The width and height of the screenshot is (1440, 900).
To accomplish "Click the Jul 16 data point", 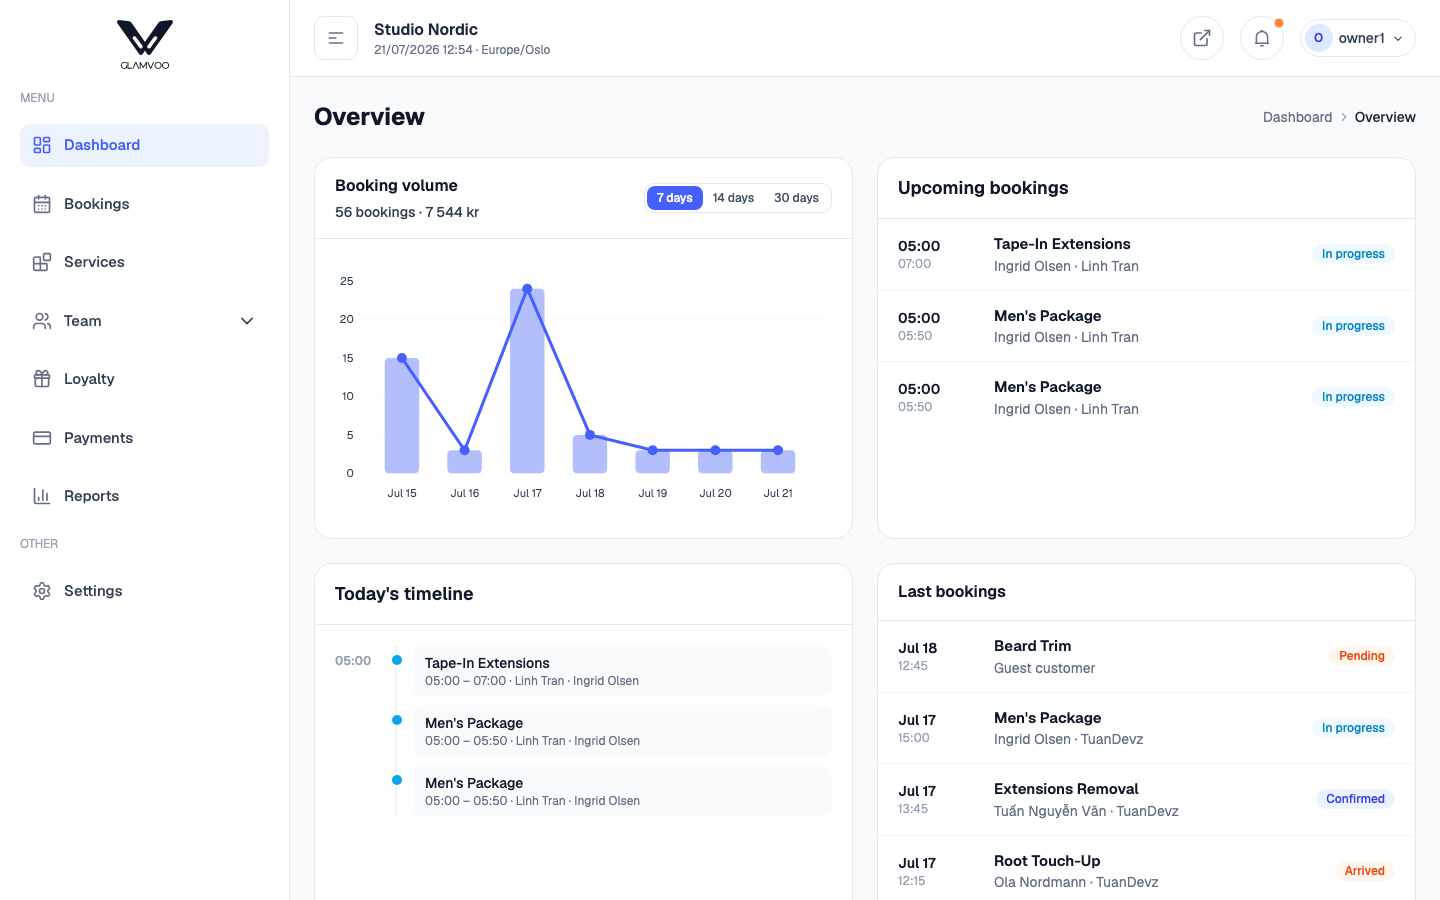I will pyautogui.click(x=465, y=450).
